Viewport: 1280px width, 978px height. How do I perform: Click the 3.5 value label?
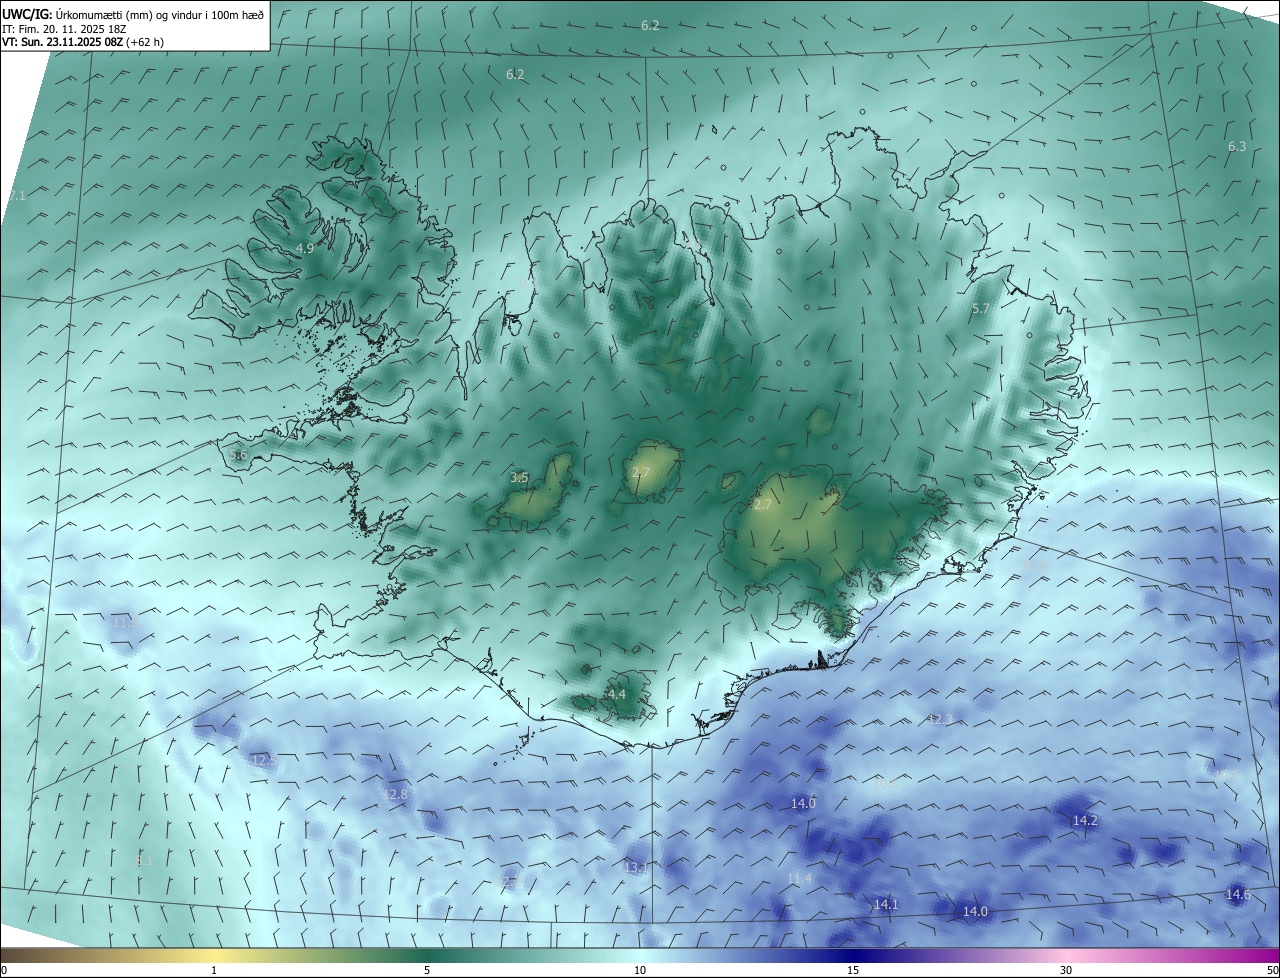click(x=519, y=478)
